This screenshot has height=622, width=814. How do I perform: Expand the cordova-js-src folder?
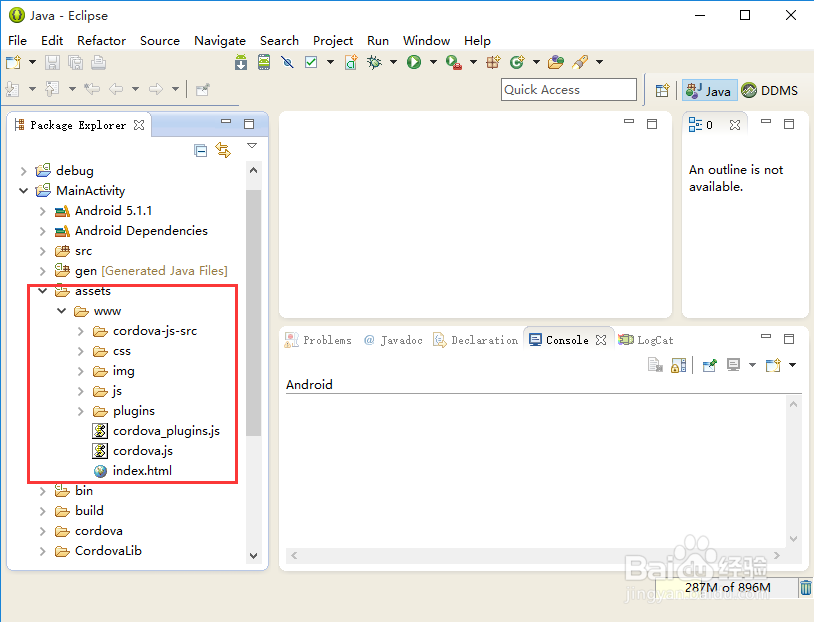click(x=80, y=331)
